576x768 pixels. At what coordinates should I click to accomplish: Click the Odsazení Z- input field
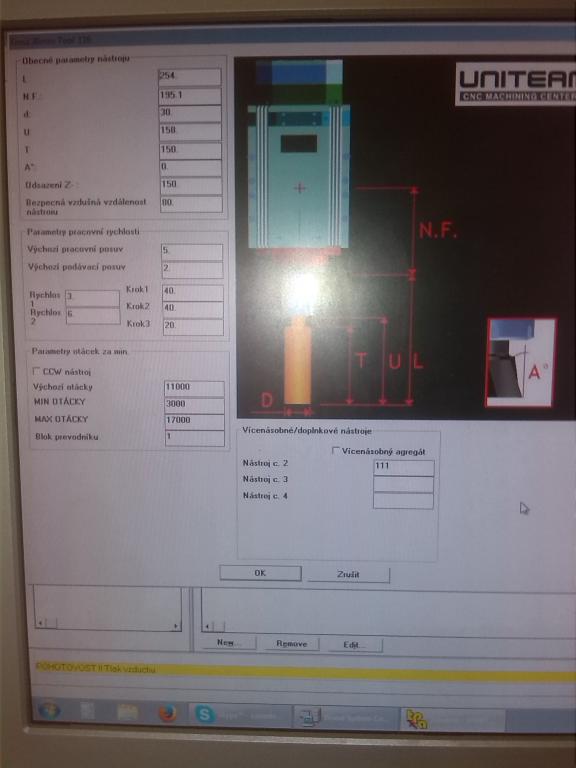pyautogui.click(x=191, y=185)
